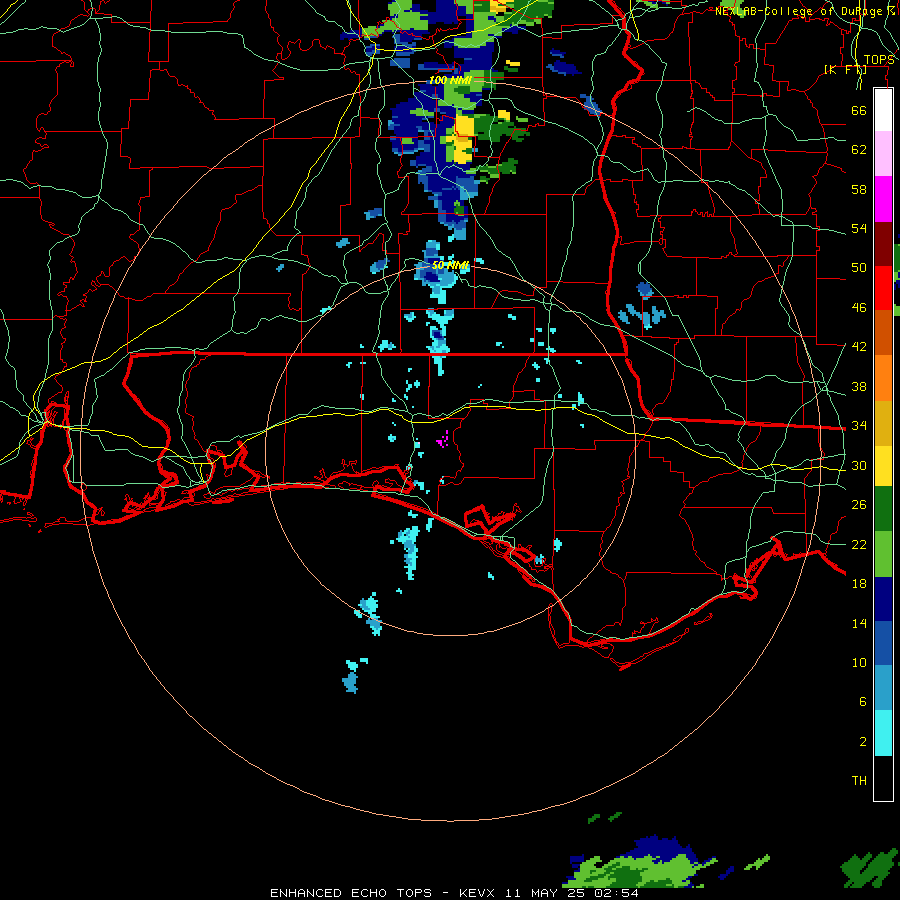Select the 46 scale label
This screenshot has width=900, height=900.
(859, 308)
